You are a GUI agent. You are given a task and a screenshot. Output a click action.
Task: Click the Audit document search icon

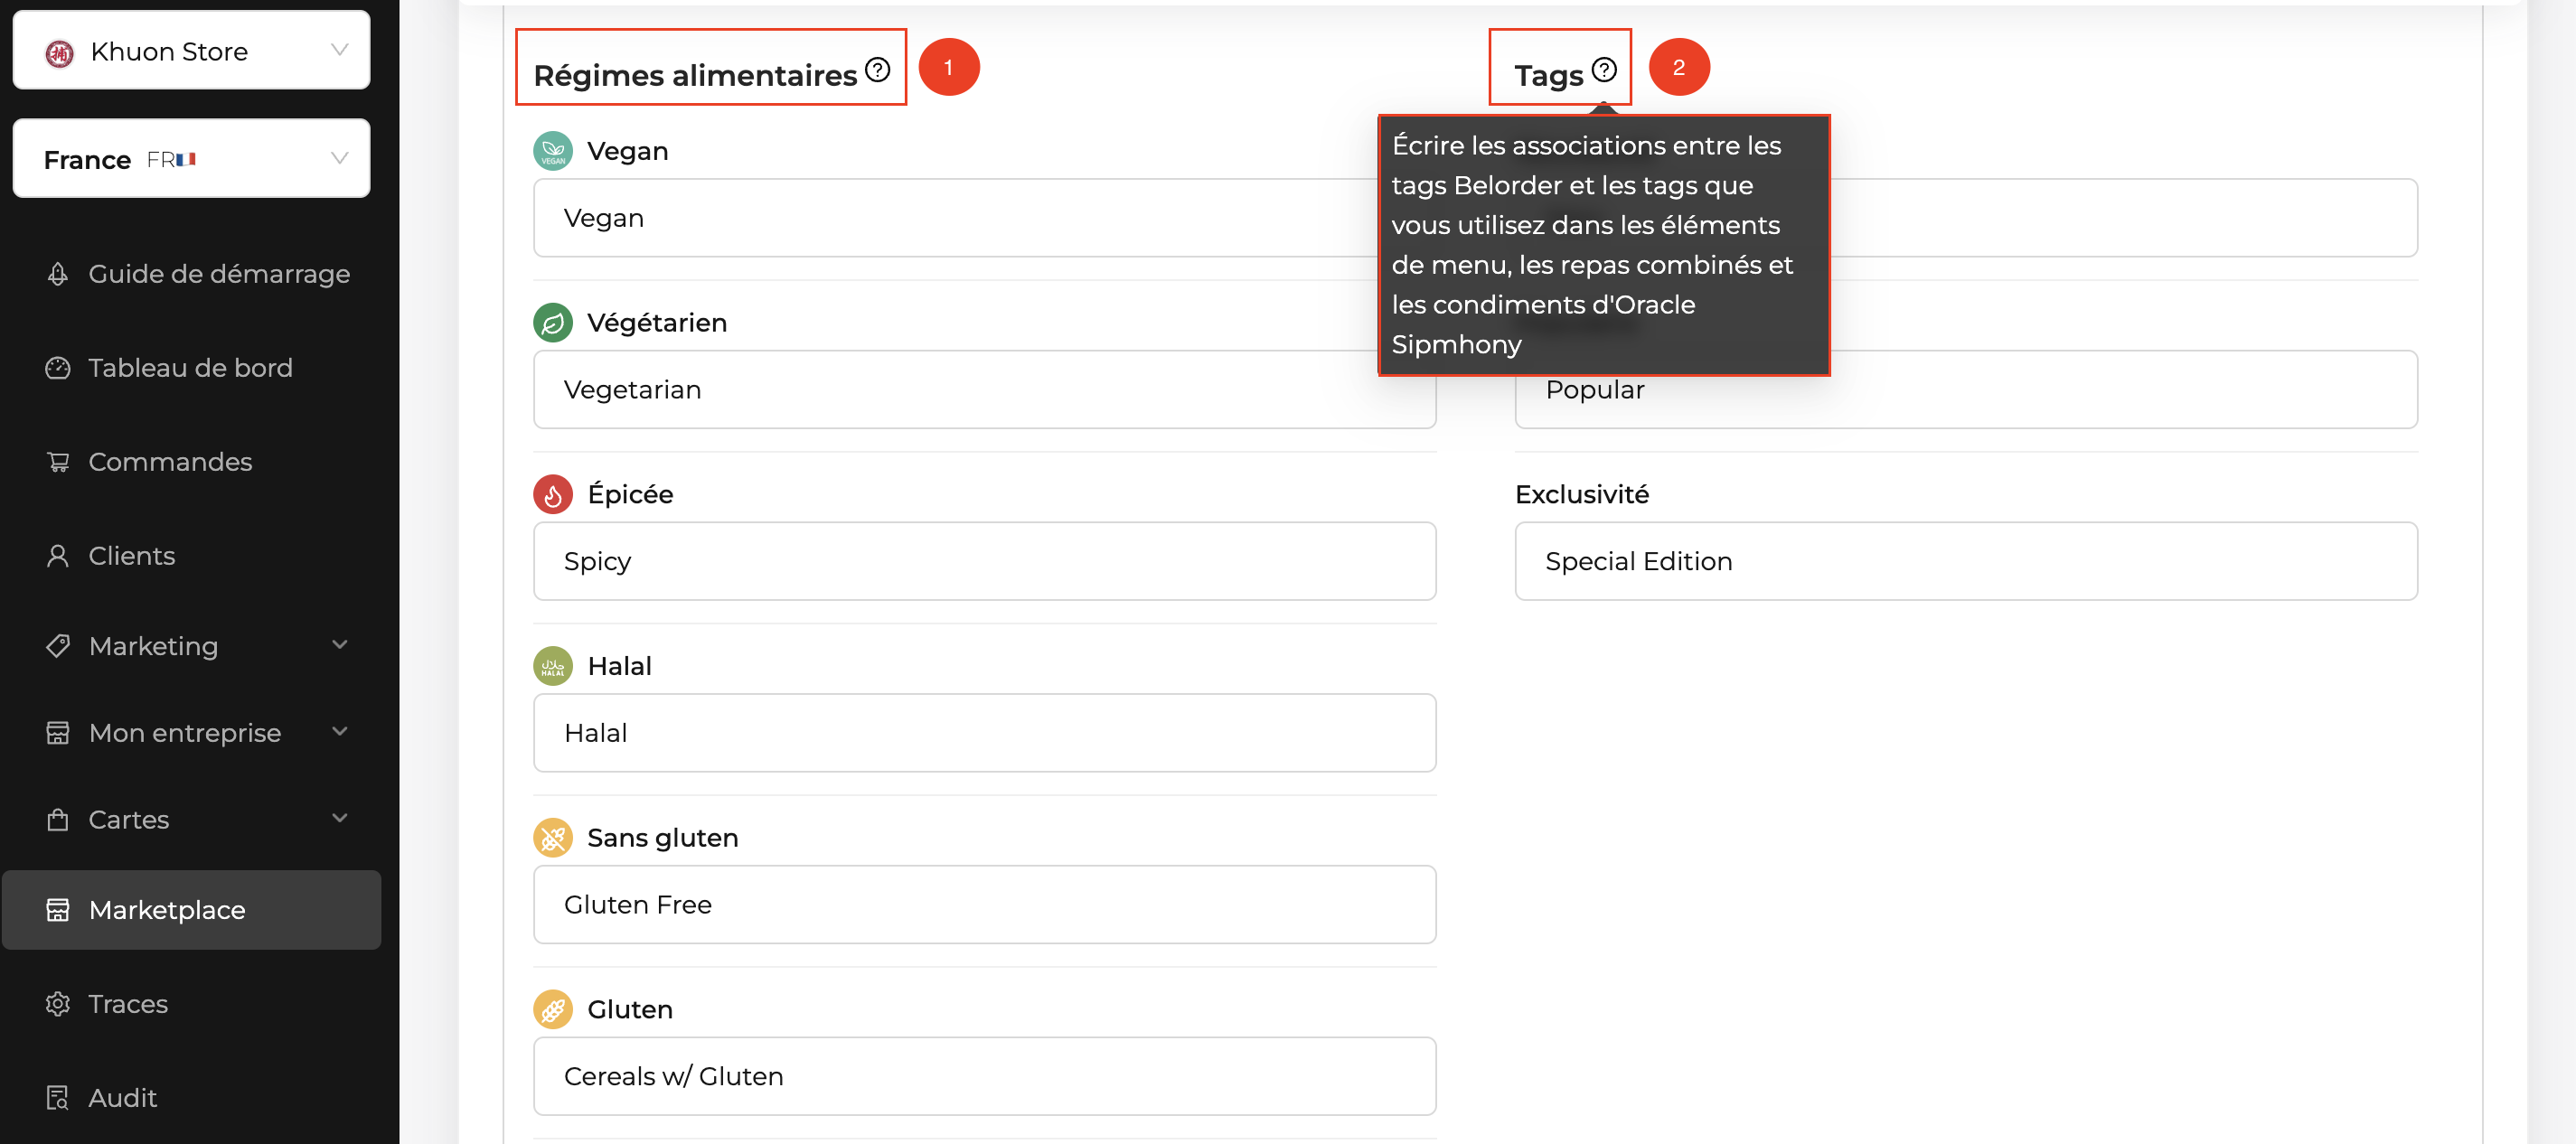[x=58, y=1098]
